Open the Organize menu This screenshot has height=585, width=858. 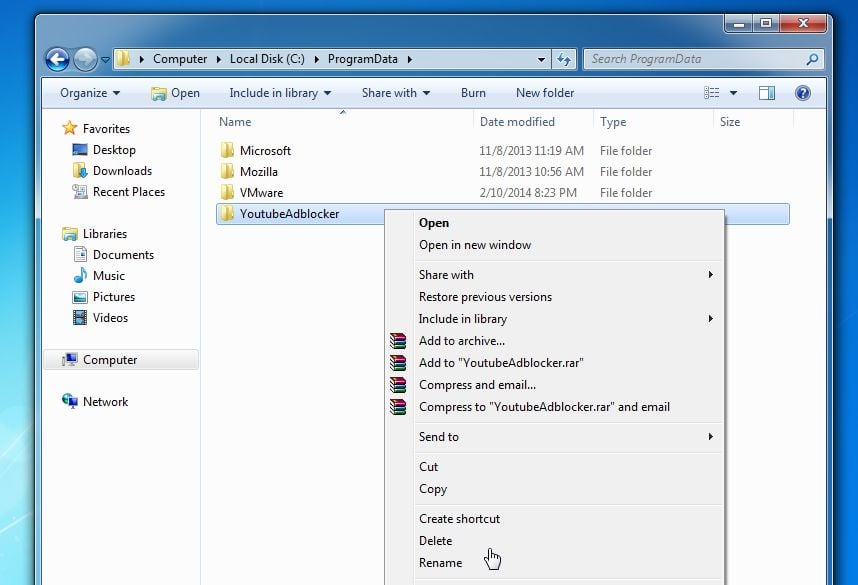point(90,93)
